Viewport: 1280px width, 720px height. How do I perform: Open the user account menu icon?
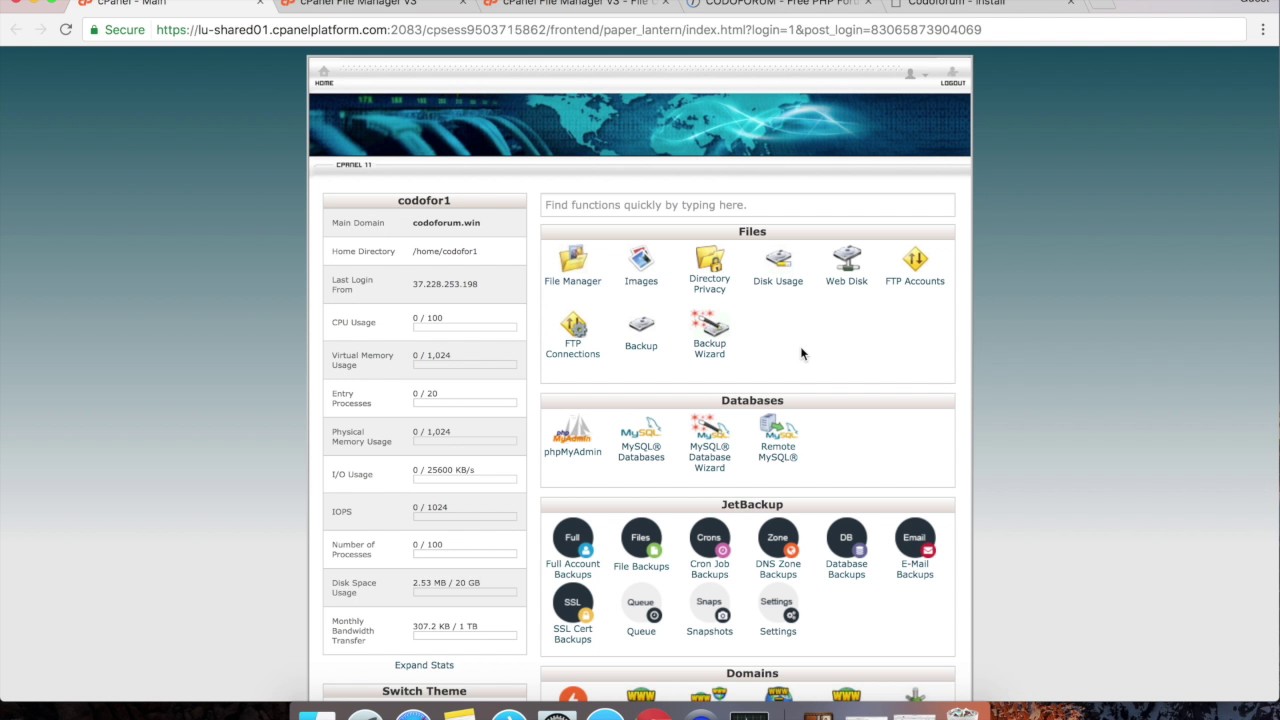coord(913,75)
